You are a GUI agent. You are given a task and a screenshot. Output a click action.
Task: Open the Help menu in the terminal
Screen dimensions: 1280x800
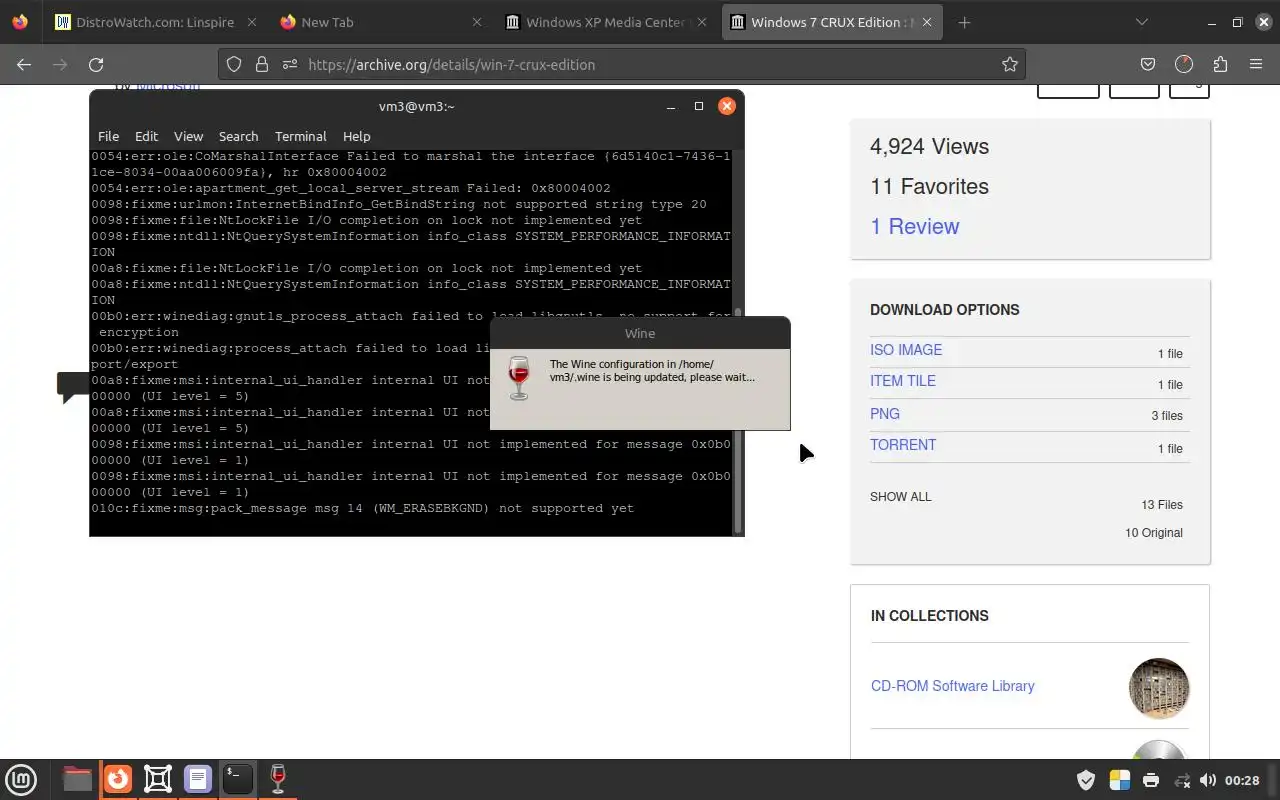(356, 136)
